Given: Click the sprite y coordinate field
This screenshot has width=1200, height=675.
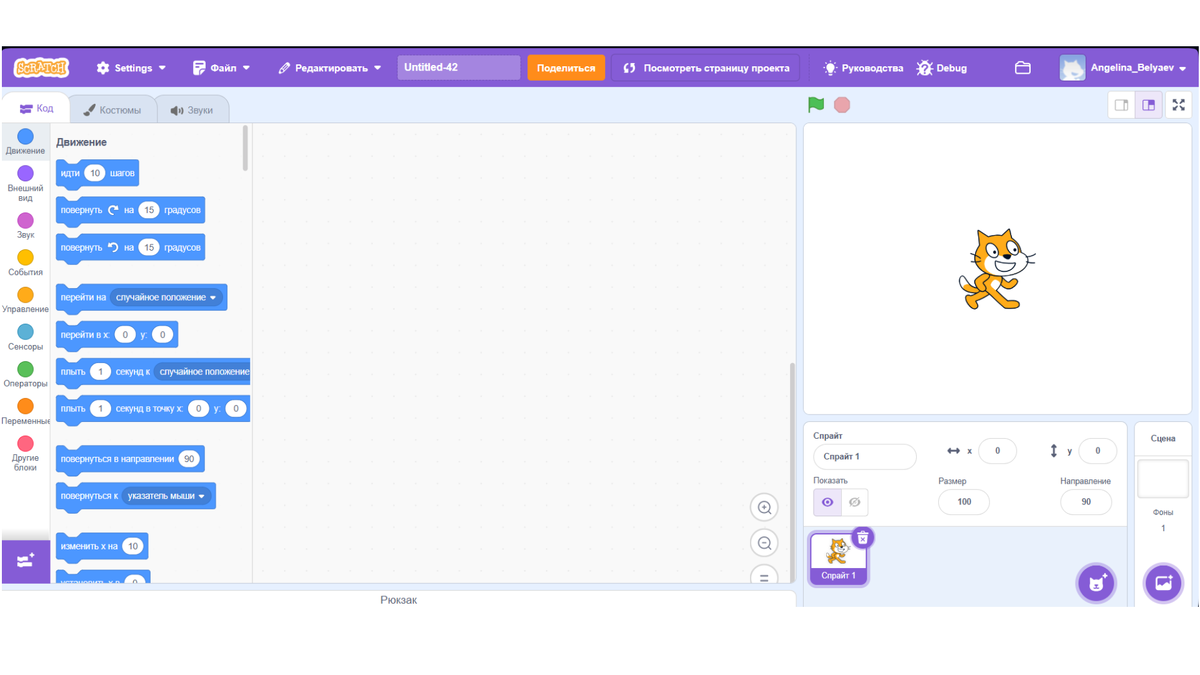Looking at the screenshot, I should point(1097,451).
